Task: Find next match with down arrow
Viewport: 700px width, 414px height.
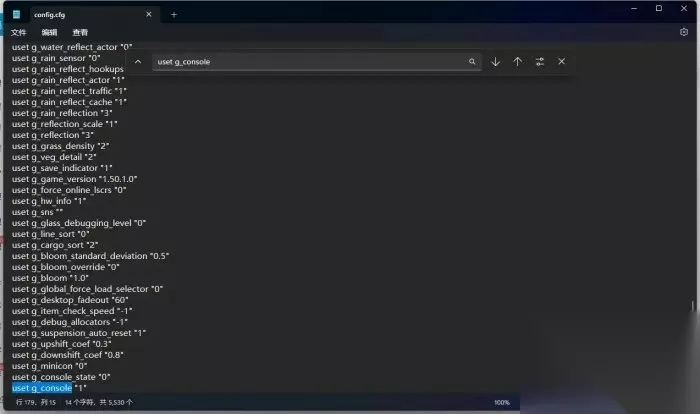Action: point(496,62)
